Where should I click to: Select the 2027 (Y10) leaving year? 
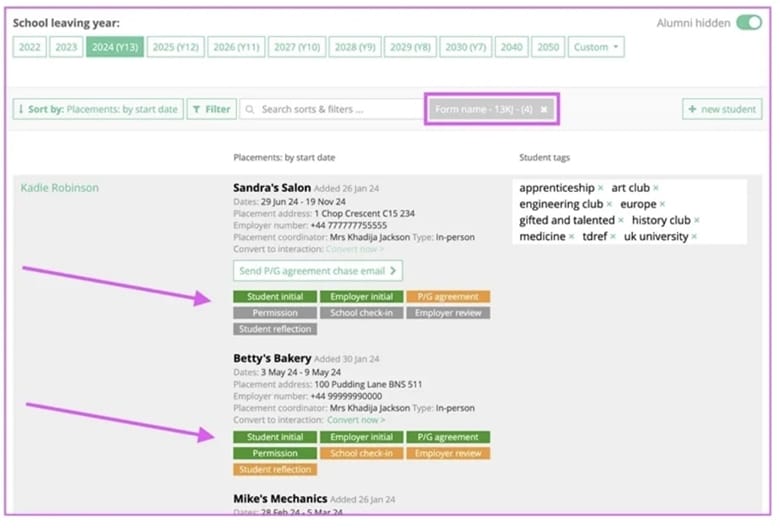297,47
